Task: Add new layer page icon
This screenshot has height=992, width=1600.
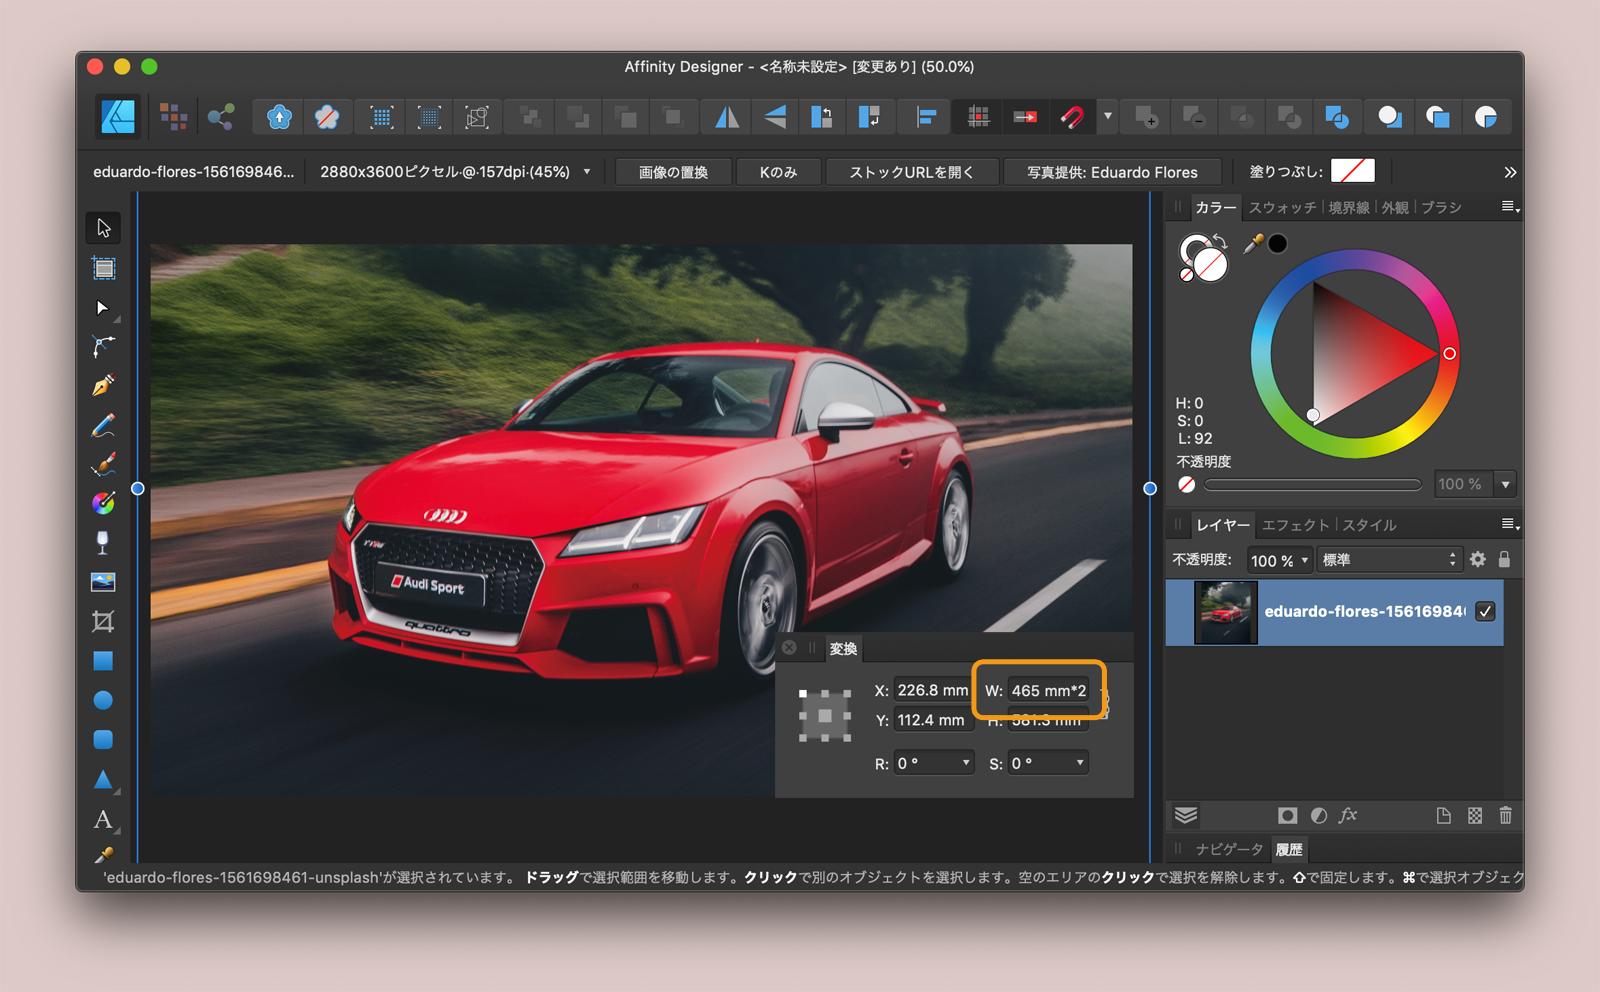Action: pyautogui.click(x=1443, y=816)
